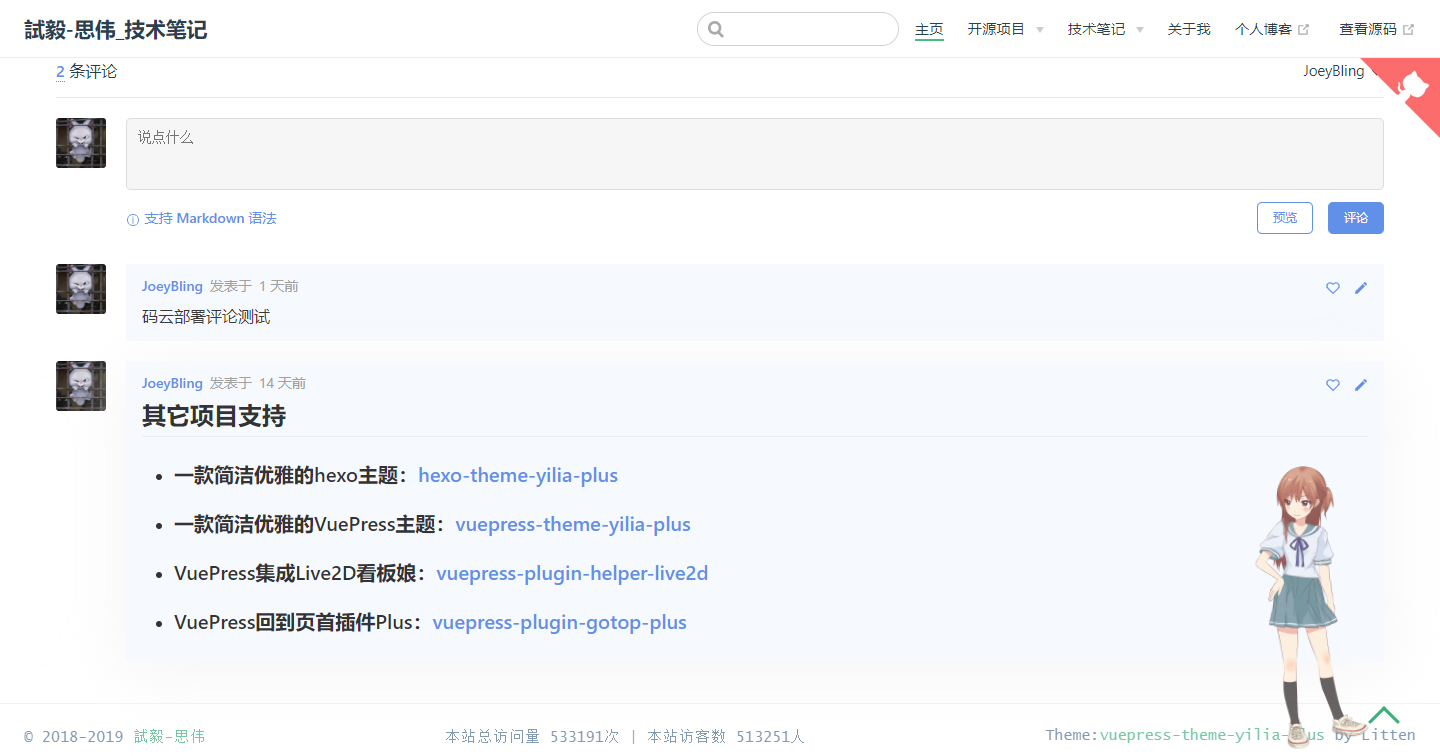This screenshot has width=1440, height=756.
Task: Like the 其它项目支持 comment with the heart
Action: point(1332,385)
